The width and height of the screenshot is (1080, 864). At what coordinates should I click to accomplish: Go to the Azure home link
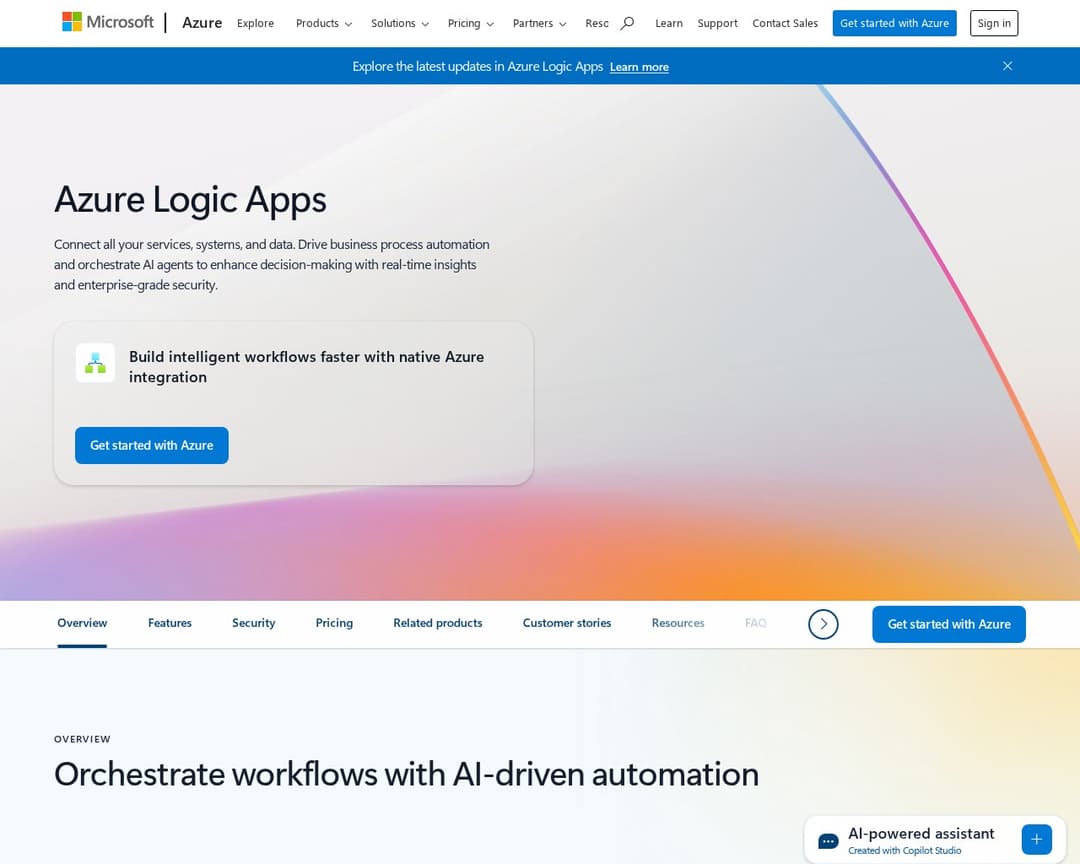[x=202, y=23]
